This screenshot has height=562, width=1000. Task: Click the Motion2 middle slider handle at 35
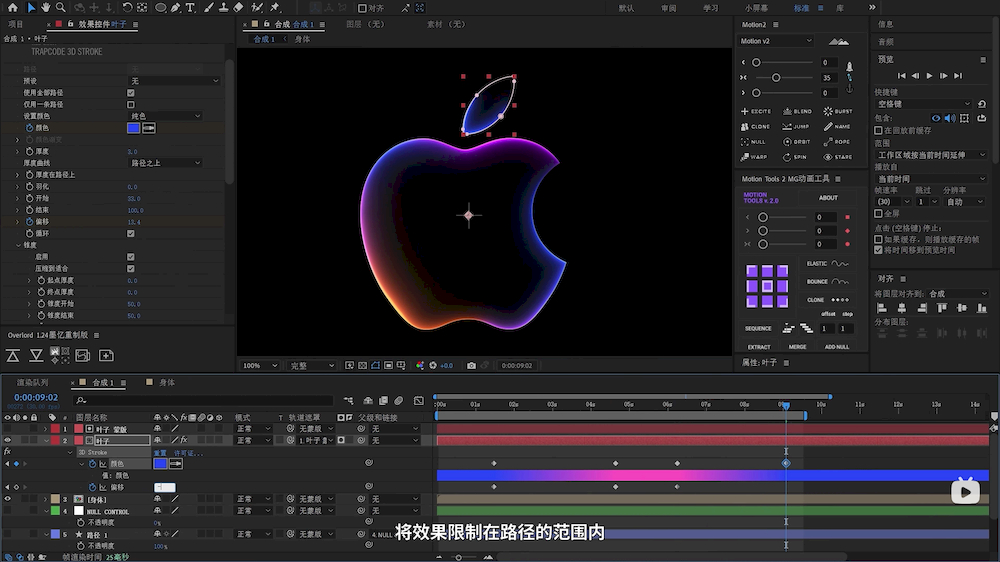776,78
